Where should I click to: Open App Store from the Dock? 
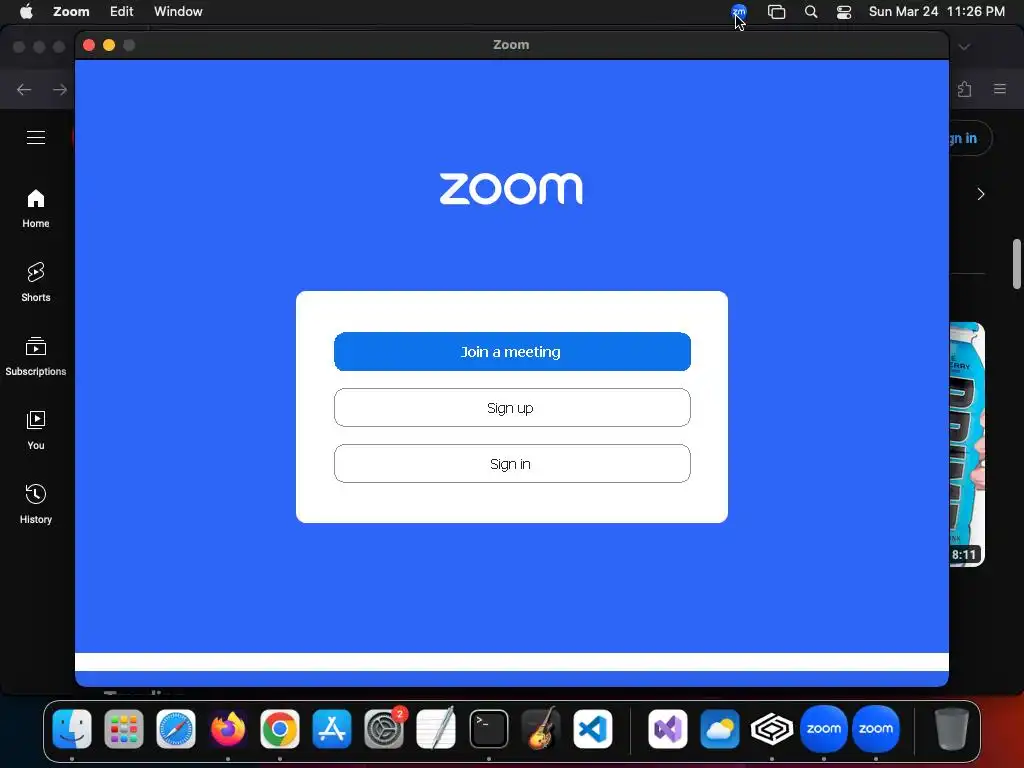point(332,729)
